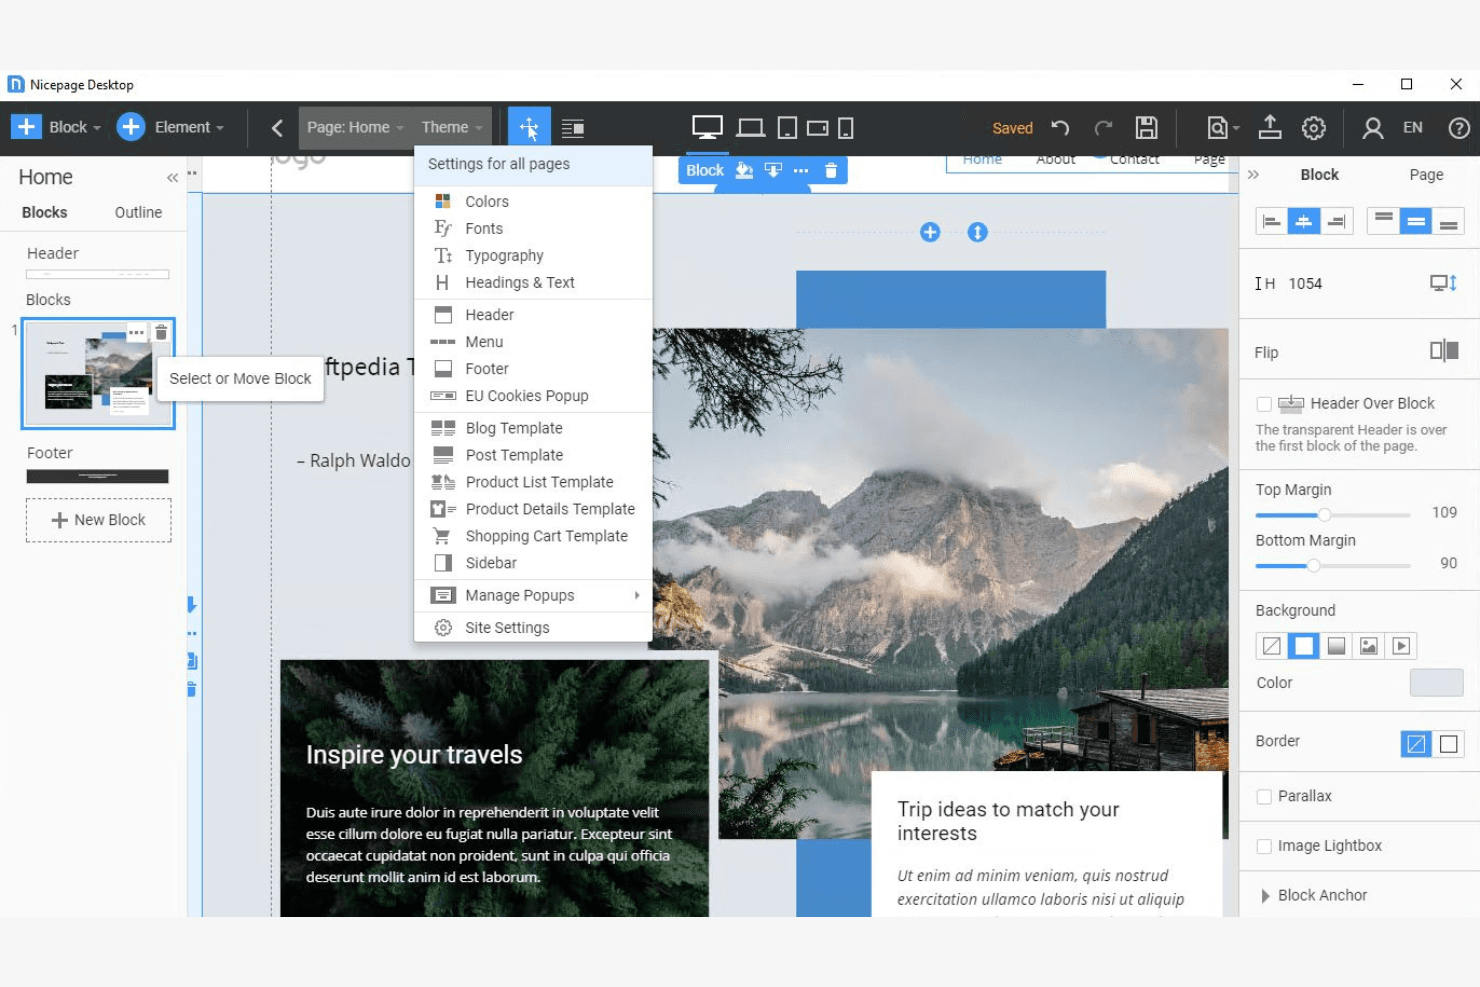Enable the Parallax checkbox
Screen dimensions: 1480x987
coord(1264,797)
